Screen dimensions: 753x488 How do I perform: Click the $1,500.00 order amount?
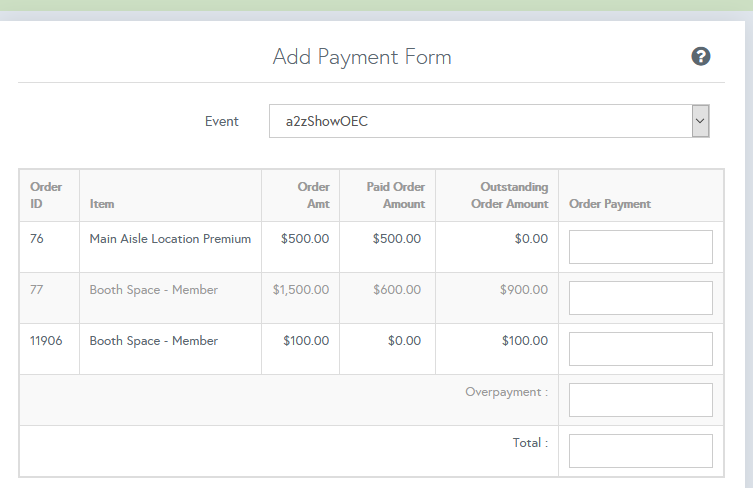click(300, 290)
